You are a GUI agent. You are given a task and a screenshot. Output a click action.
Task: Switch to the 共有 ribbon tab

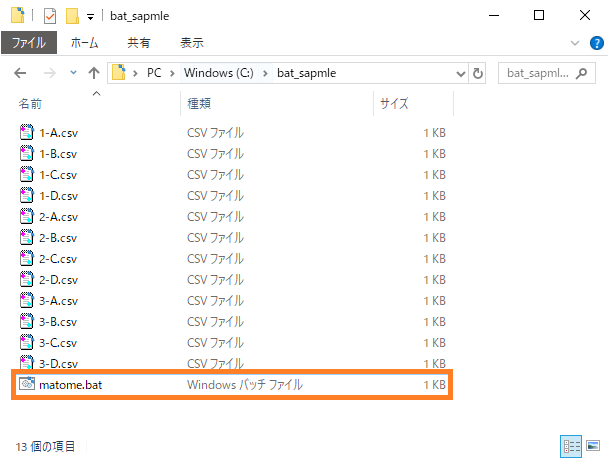click(x=139, y=43)
